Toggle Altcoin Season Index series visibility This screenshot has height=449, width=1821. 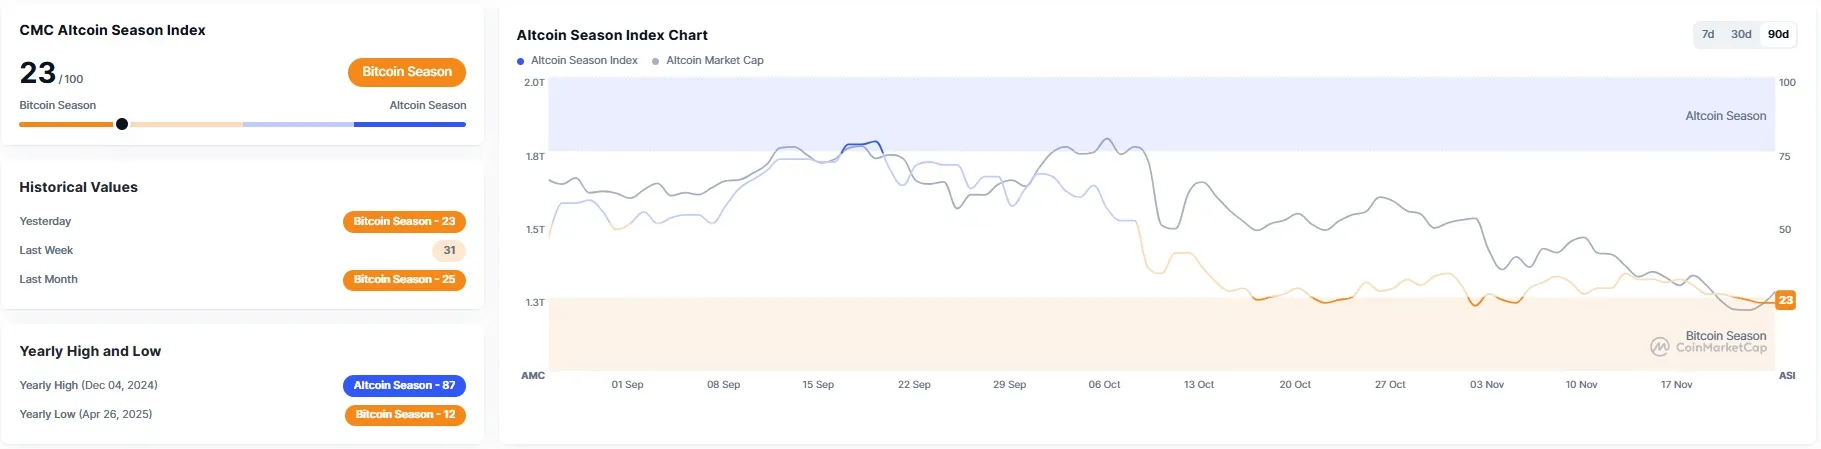(x=584, y=61)
